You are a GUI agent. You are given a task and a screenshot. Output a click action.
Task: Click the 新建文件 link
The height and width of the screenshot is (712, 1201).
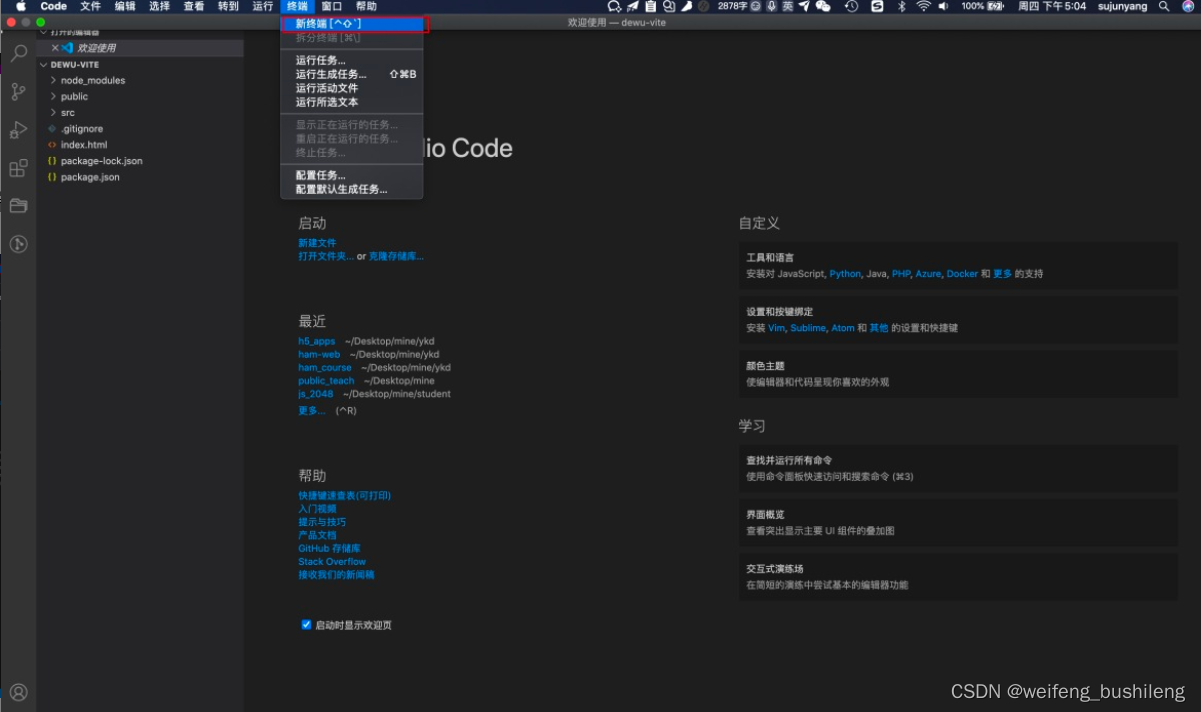pyautogui.click(x=317, y=243)
